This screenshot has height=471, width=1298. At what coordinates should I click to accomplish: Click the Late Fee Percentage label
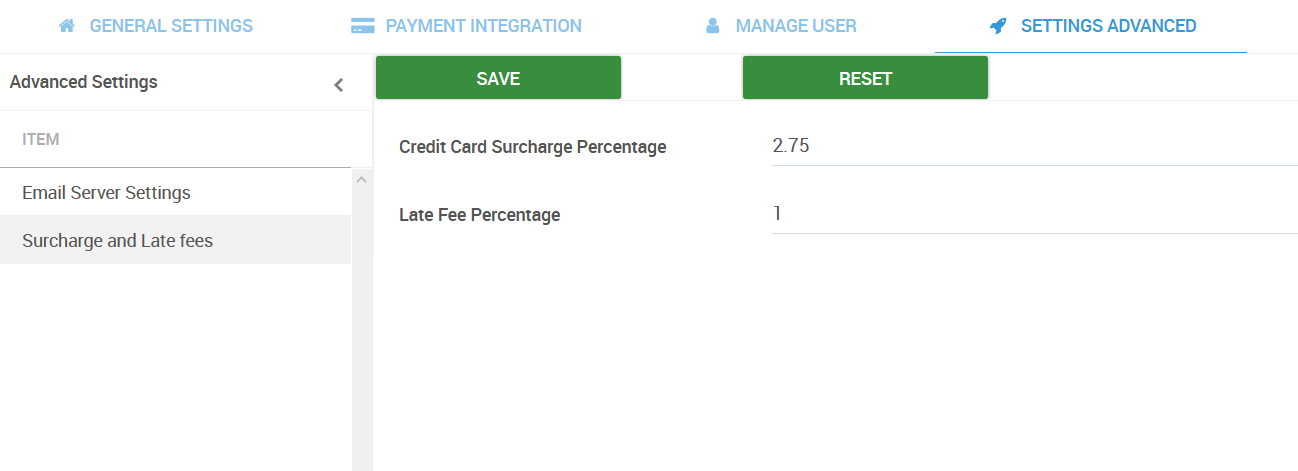click(x=479, y=214)
